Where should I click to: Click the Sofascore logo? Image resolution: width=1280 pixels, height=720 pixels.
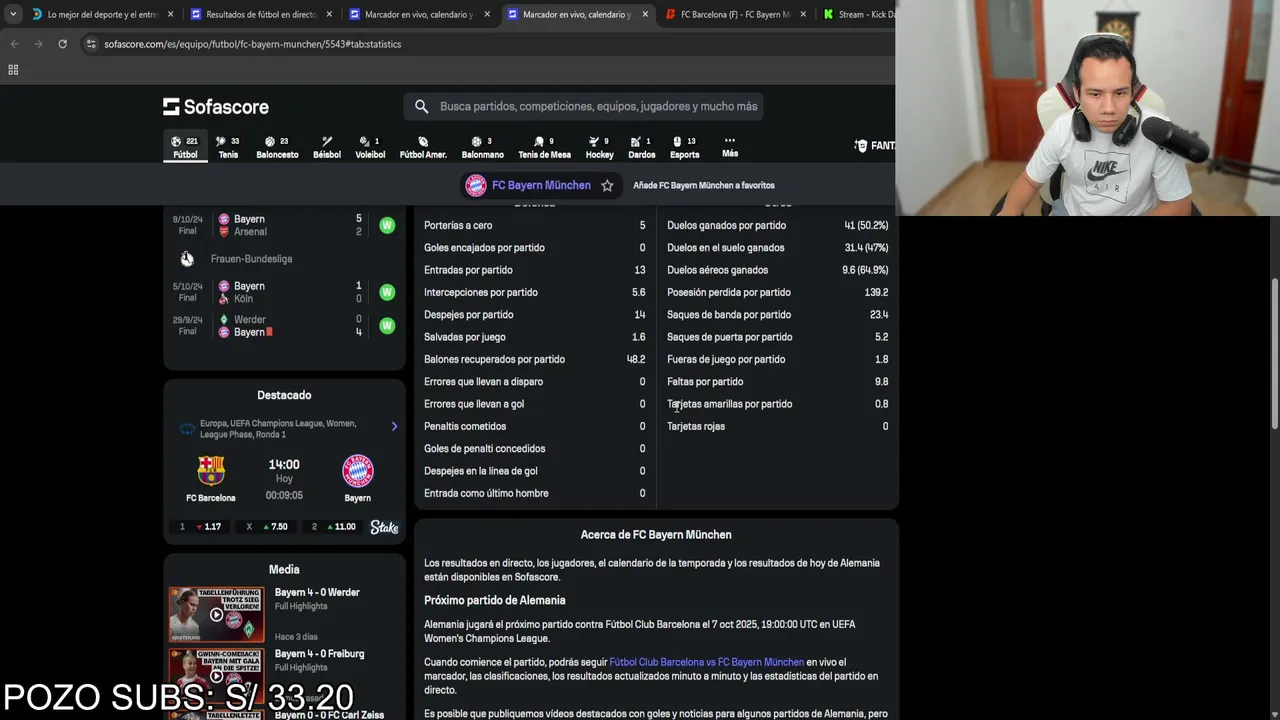point(216,107)
